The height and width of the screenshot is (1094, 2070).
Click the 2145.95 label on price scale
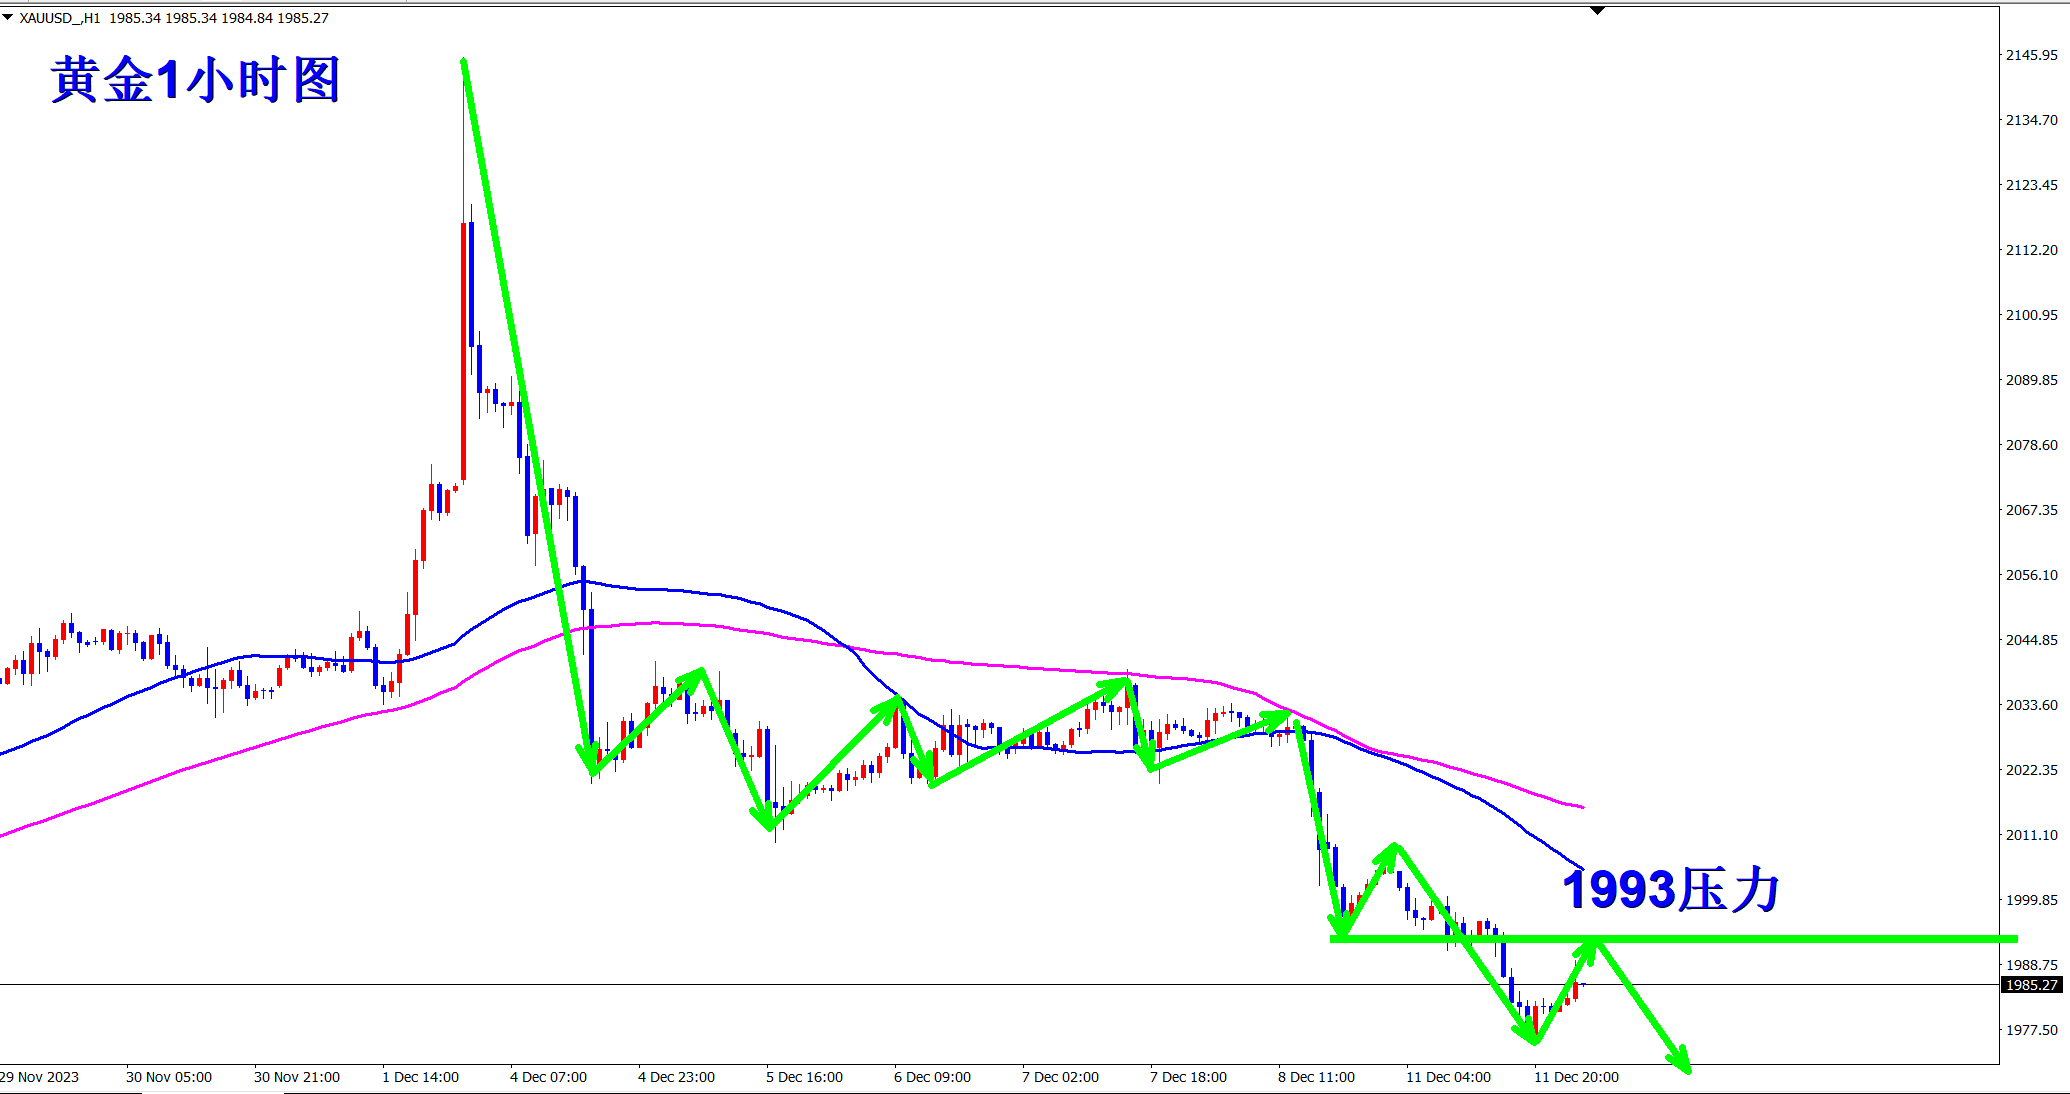click(2031, 55)
